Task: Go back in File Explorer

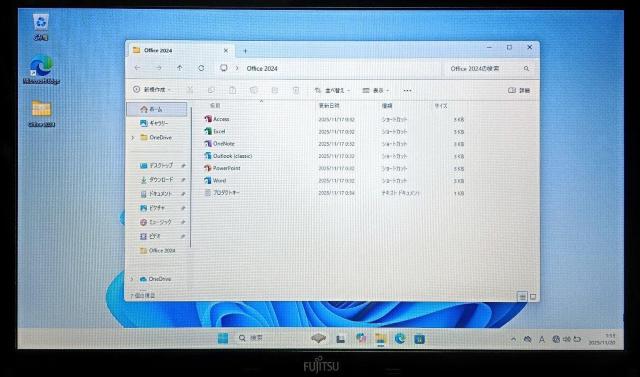Action: click(x=138, y=68)
